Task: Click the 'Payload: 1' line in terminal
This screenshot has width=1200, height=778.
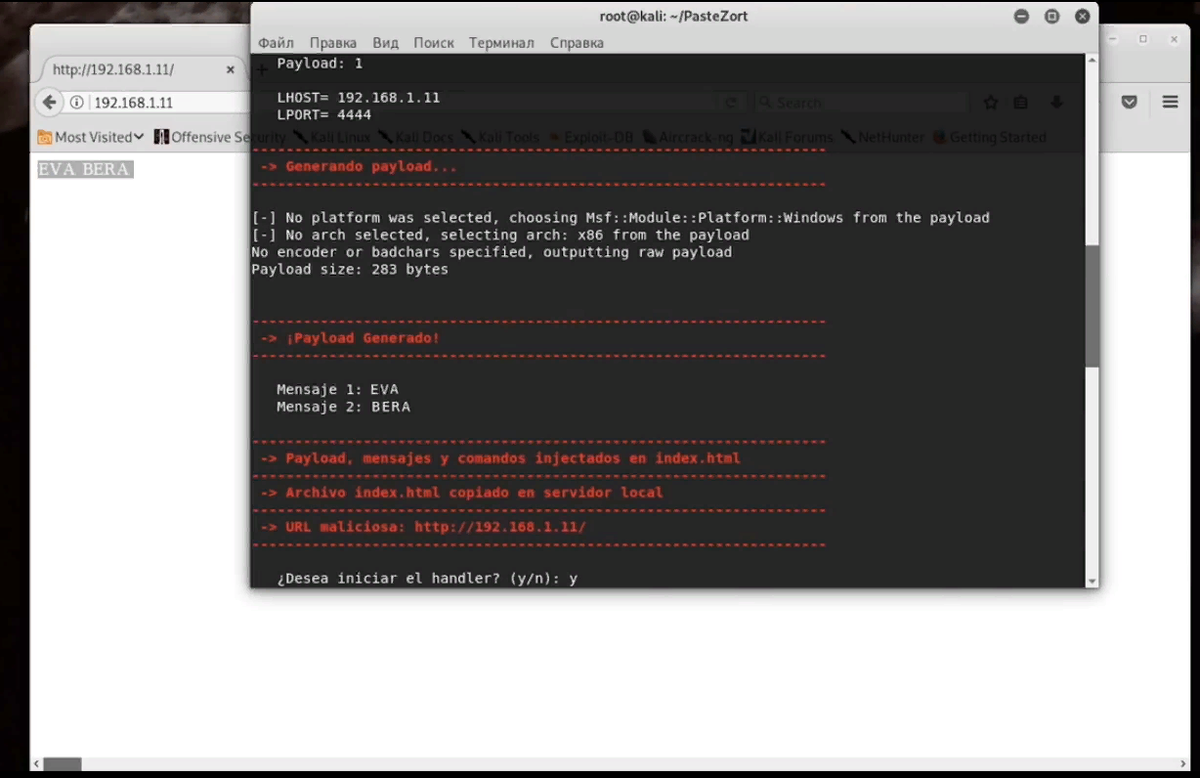Action: coord(320,63)
